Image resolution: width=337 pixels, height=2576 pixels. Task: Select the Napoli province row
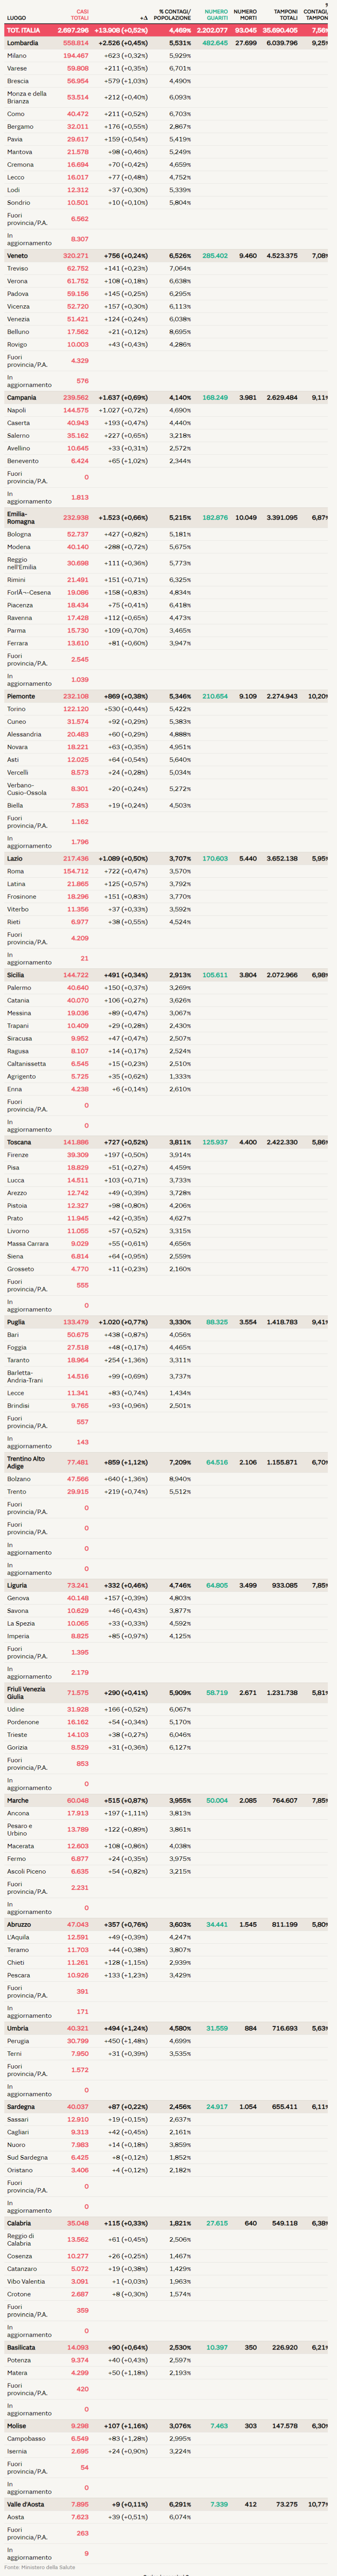click(17, 410)
